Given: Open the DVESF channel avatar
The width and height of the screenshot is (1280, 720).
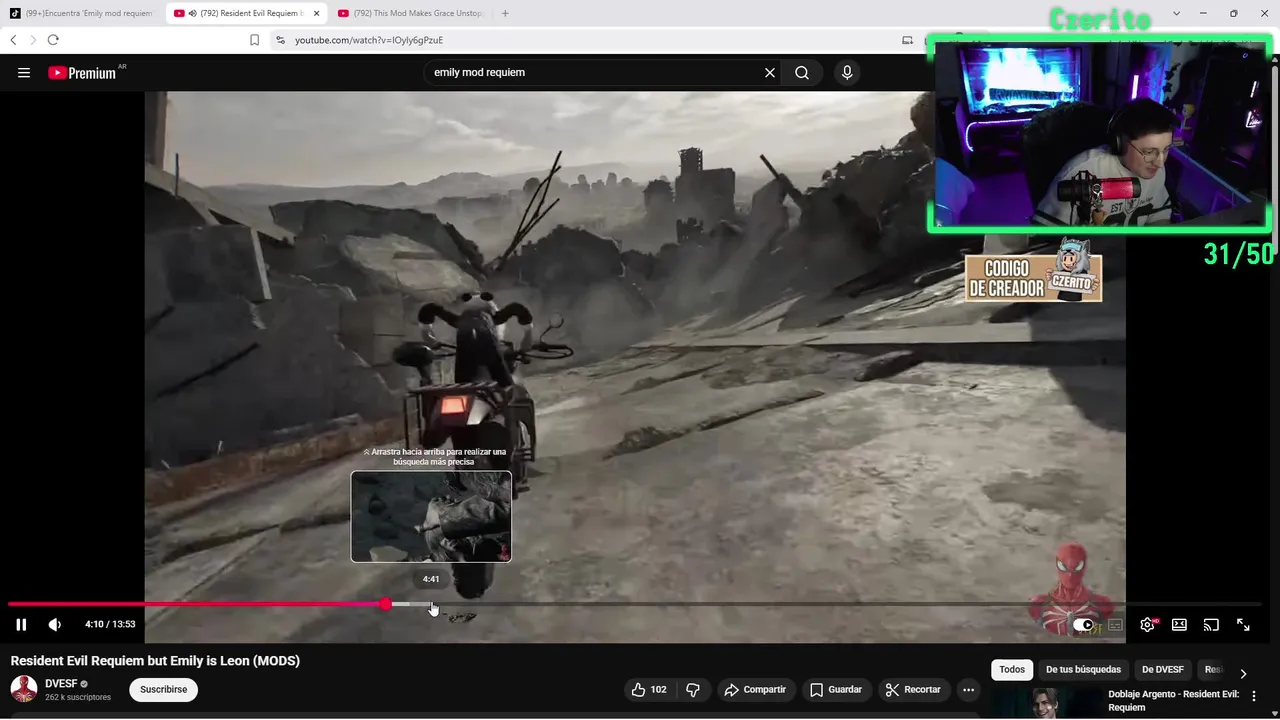Looking at the screenshot, I should (24, 689).
